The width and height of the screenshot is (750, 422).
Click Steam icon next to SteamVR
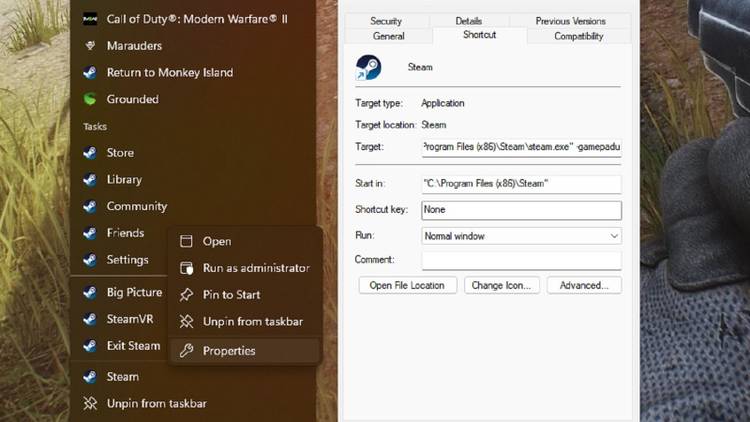pos(90,319)
